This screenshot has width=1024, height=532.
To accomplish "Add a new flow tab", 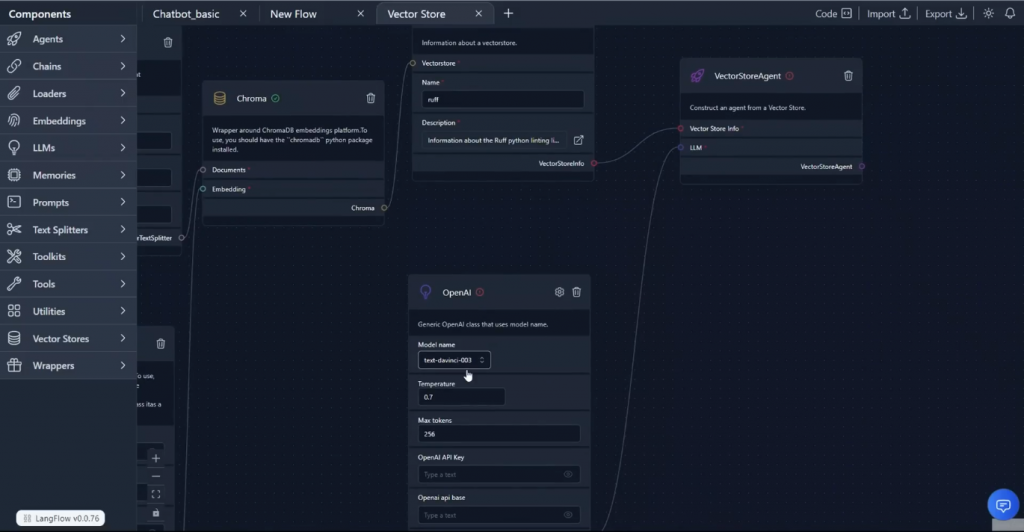I will click(508, 14).
